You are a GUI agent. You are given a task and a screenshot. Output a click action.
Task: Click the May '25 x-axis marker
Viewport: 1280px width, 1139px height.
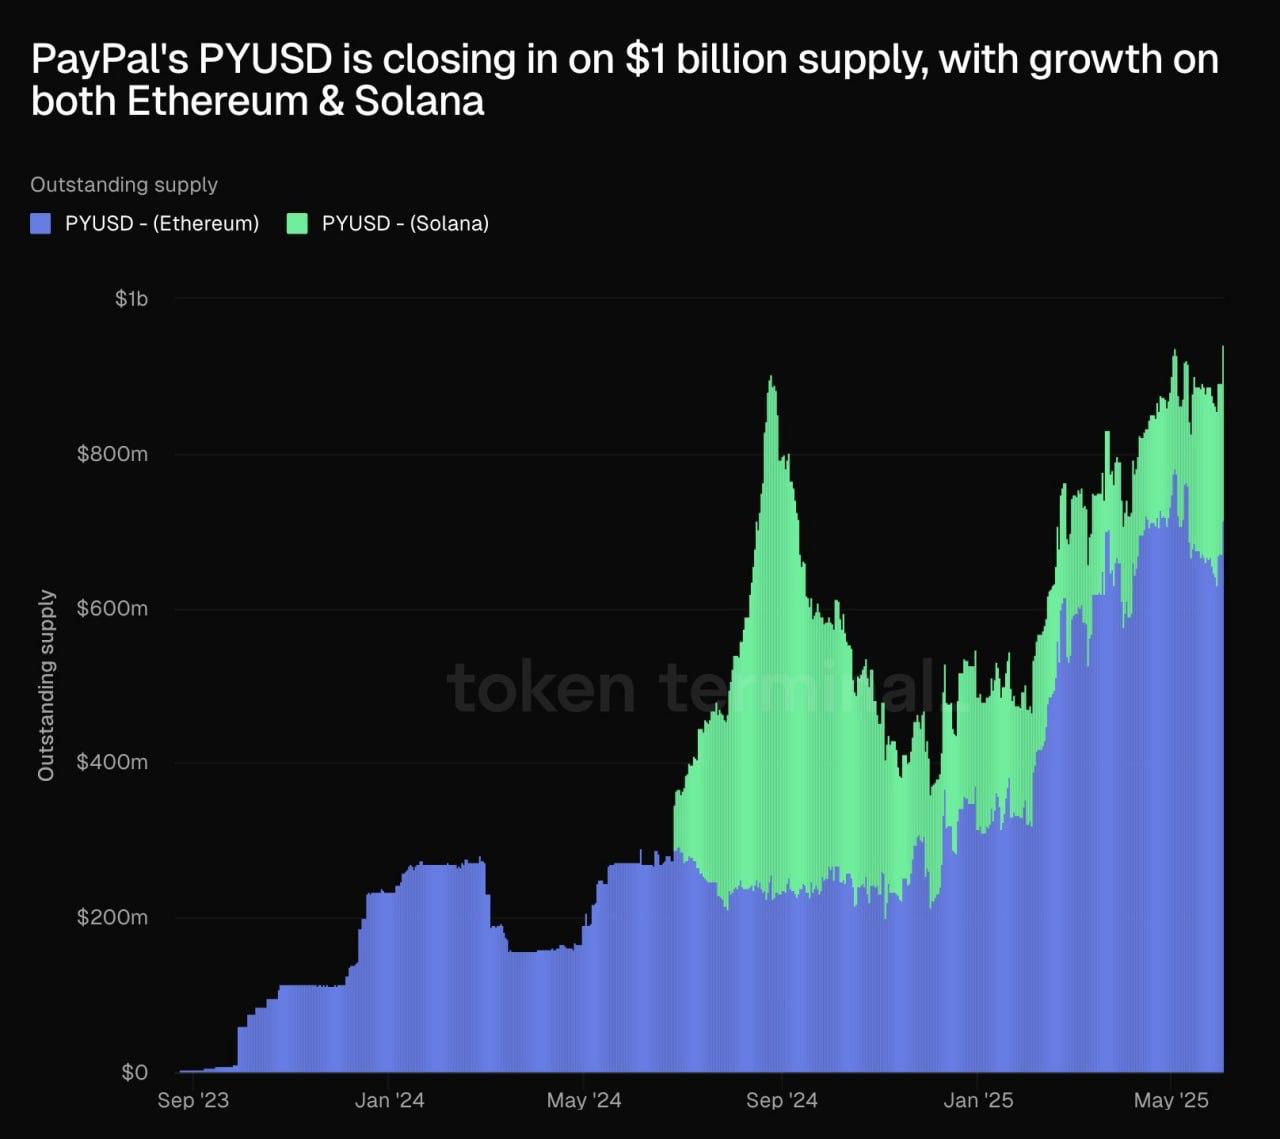click(1171, 1100)
